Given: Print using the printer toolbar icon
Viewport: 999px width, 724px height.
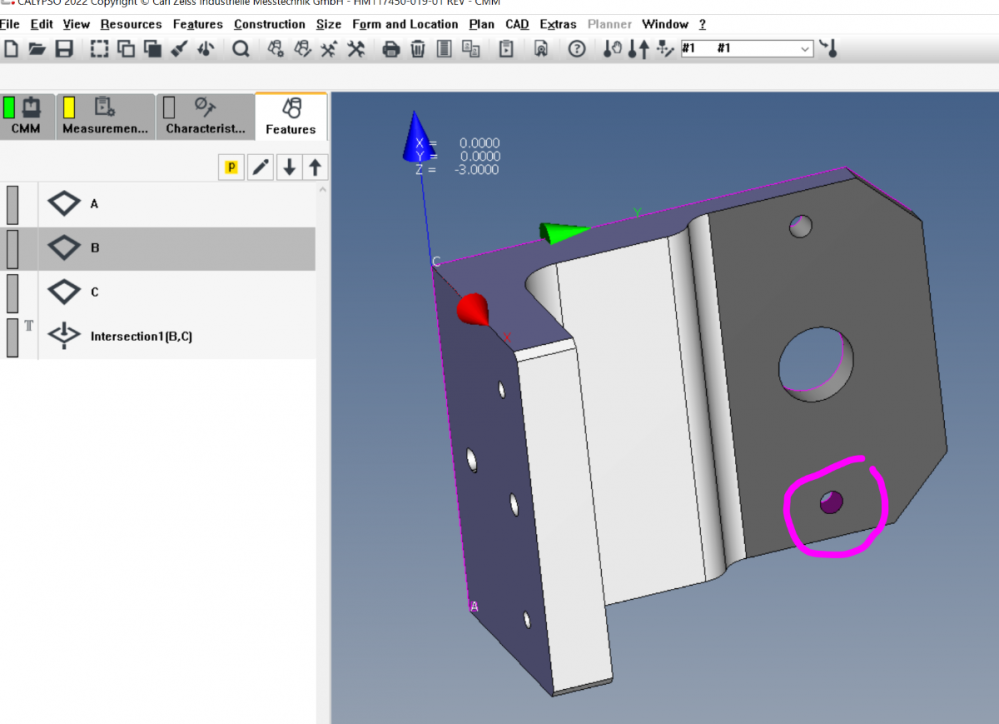Looking at the screenshot, I should [391, 48].
